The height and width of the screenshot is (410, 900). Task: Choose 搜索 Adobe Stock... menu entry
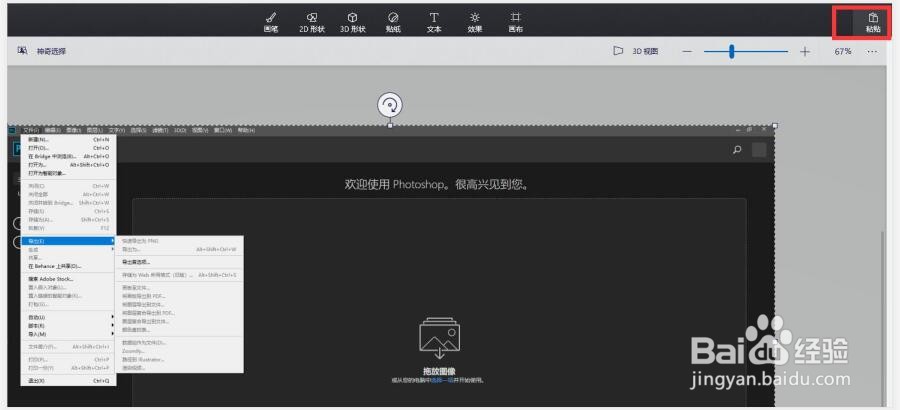(68, 279)
